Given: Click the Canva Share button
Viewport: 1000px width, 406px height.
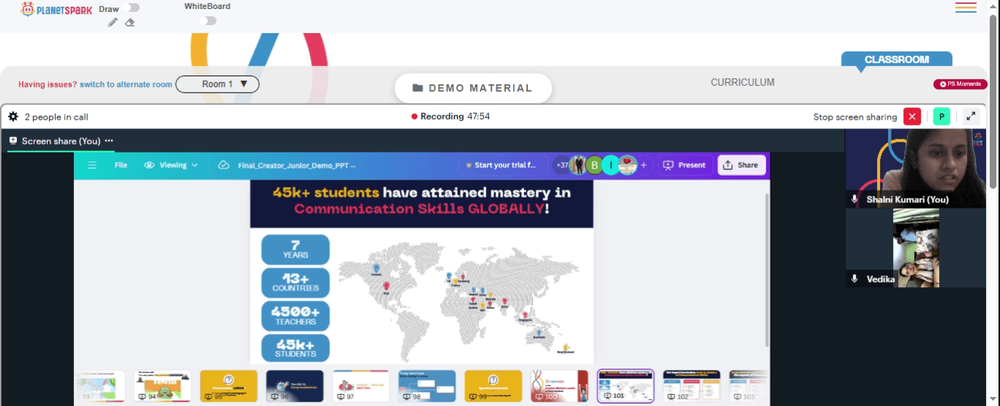Looking at the screenshot, I should pyautogui.click(x=741, y=165).
